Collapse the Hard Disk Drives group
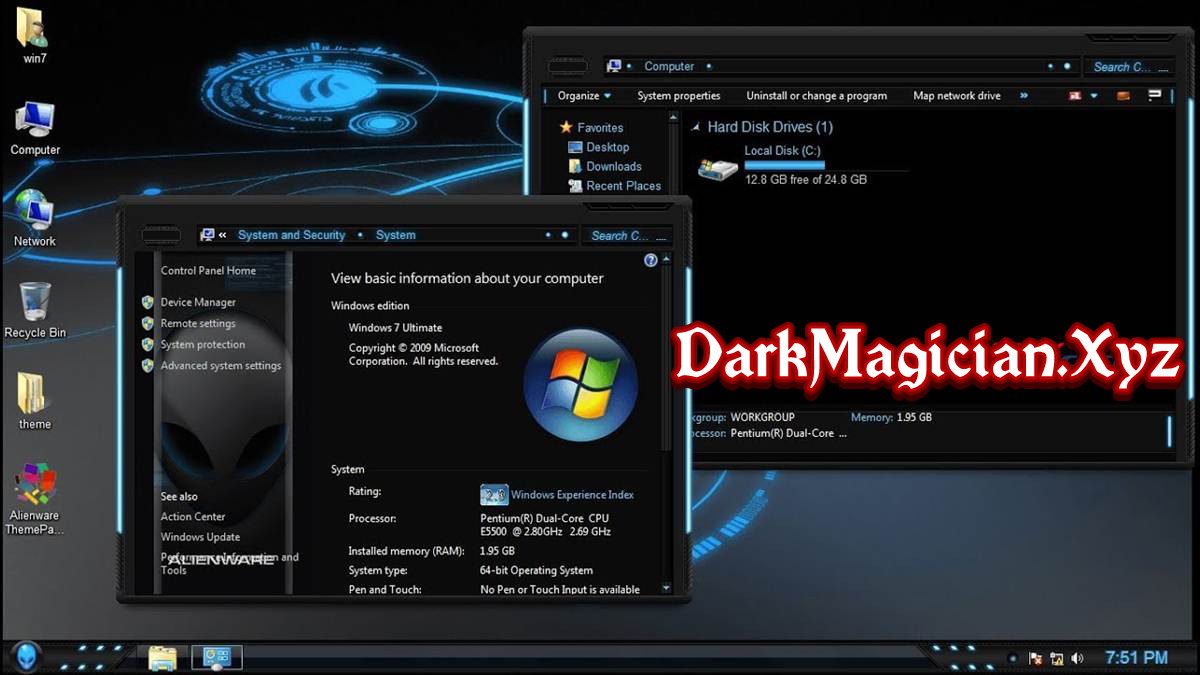Viewport: 1200px width, 675px height. click(696, 127)
